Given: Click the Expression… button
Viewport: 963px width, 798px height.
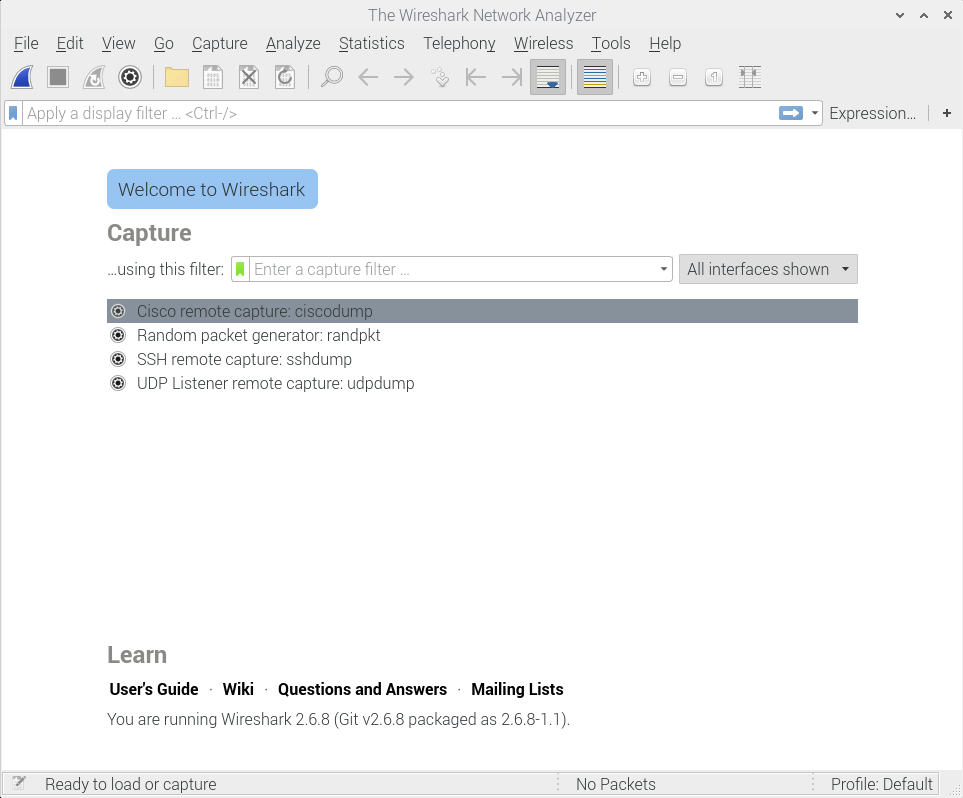Looking at the screenshot, I should 873,113.
